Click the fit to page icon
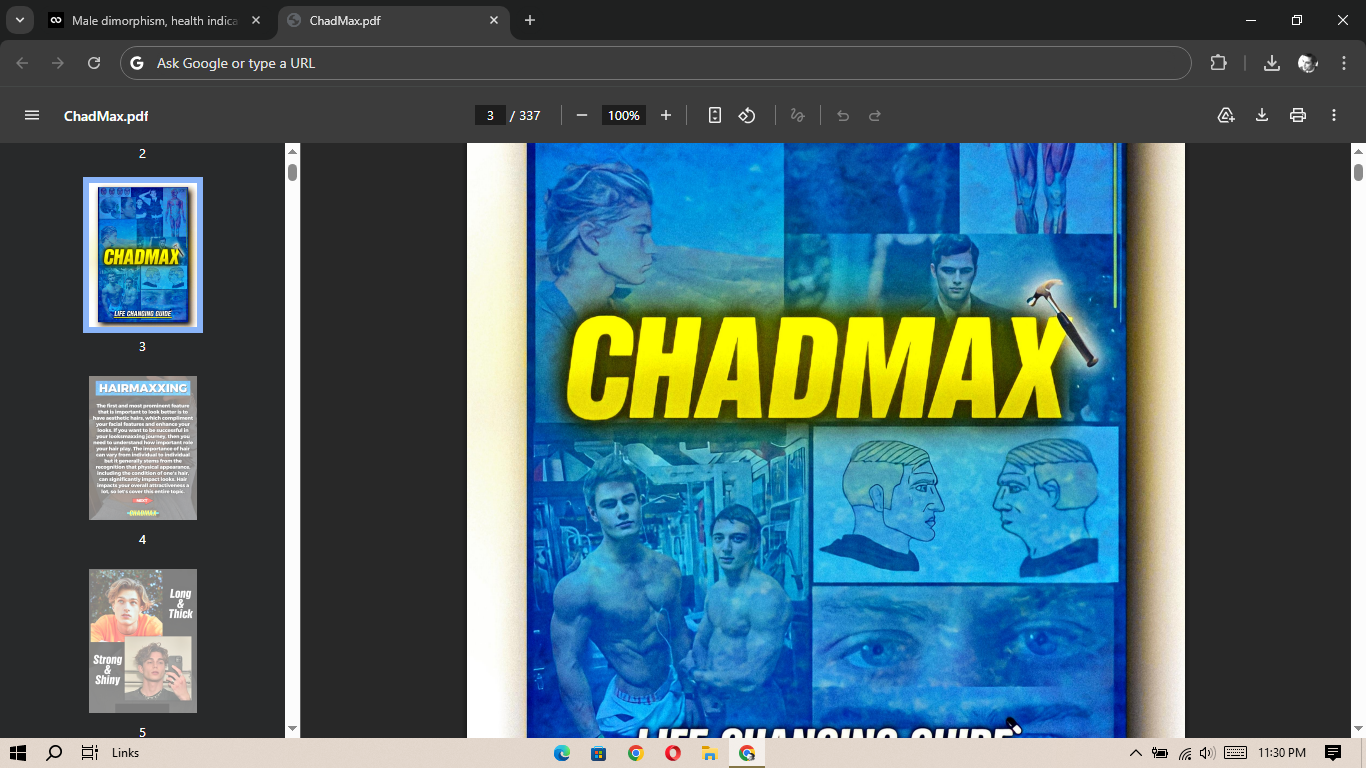1366x768 pixels. tap(715, 115)
